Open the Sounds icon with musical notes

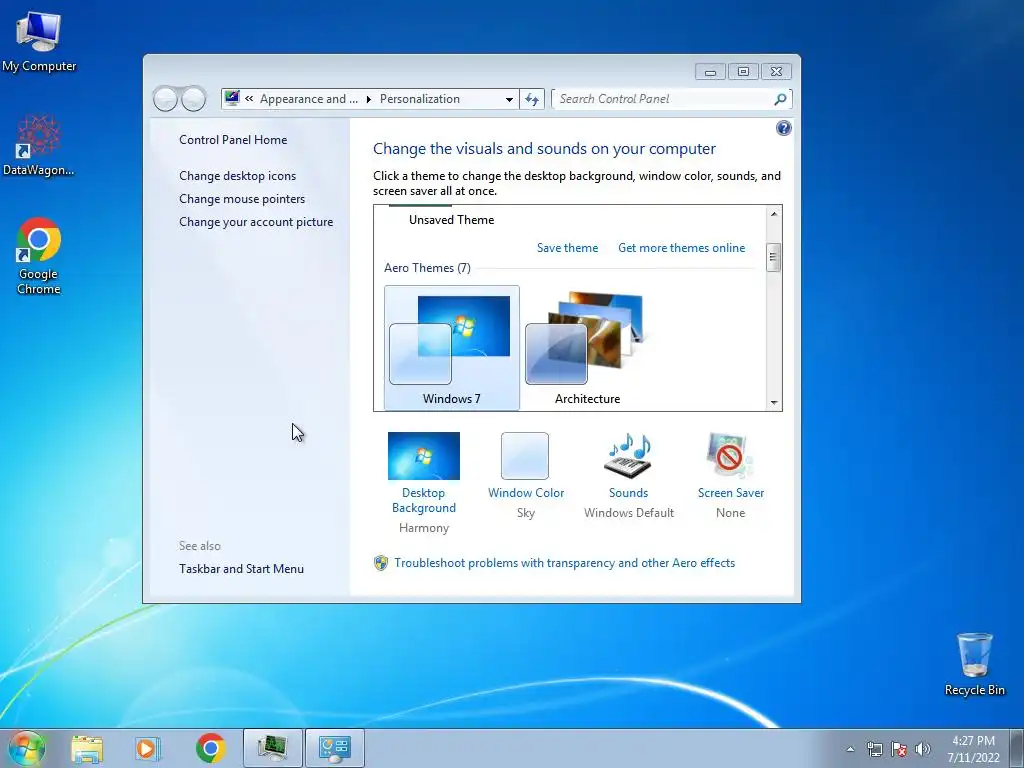click(x=628, y=456)
